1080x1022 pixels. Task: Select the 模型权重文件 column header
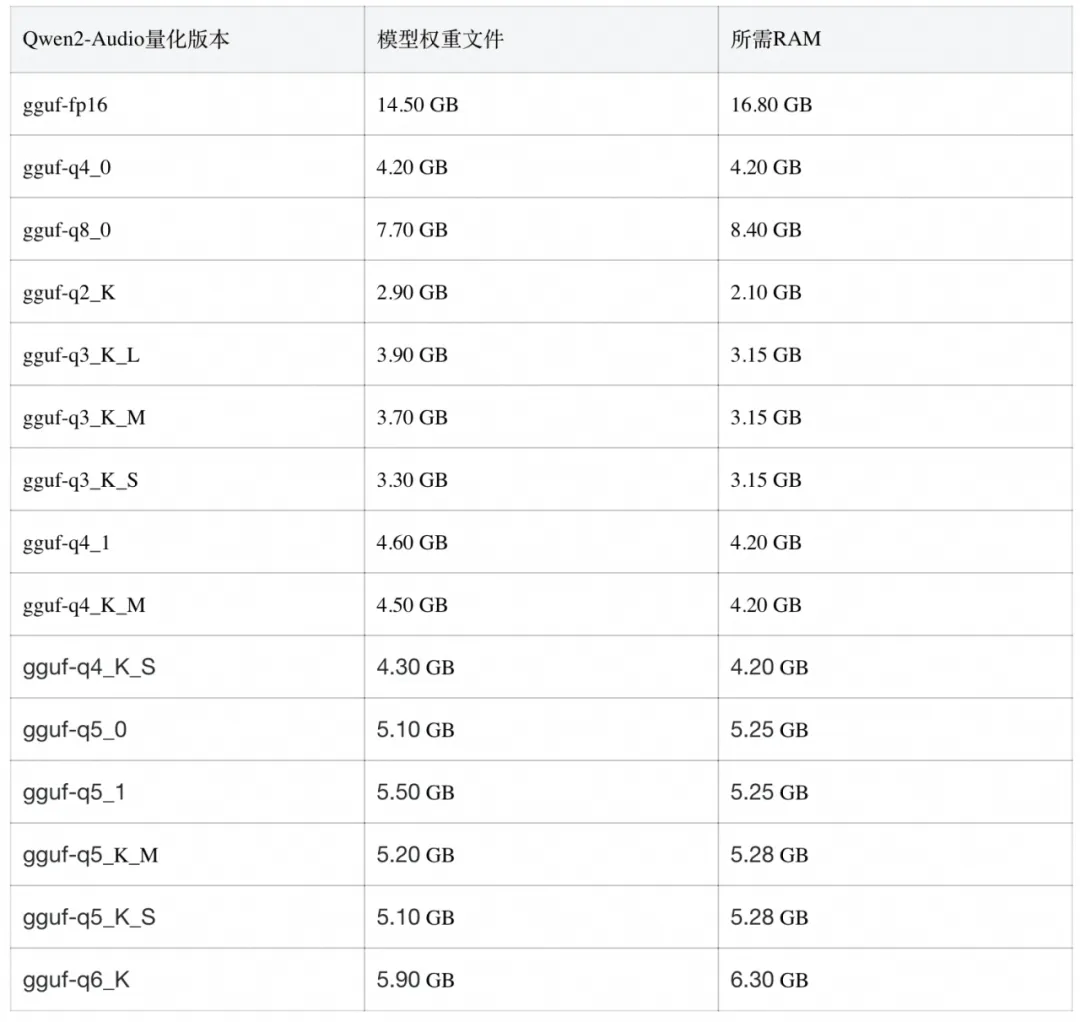439,41
